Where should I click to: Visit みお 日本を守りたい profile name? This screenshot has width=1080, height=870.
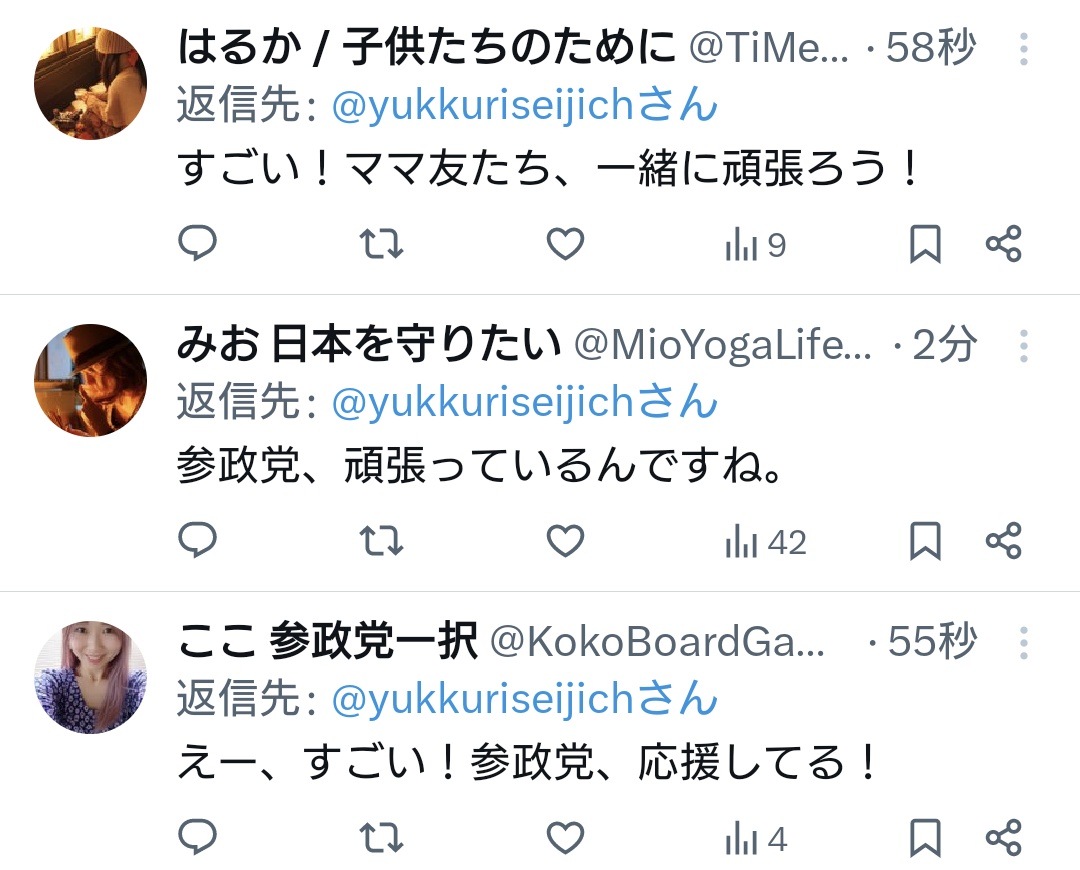[369, 344]
